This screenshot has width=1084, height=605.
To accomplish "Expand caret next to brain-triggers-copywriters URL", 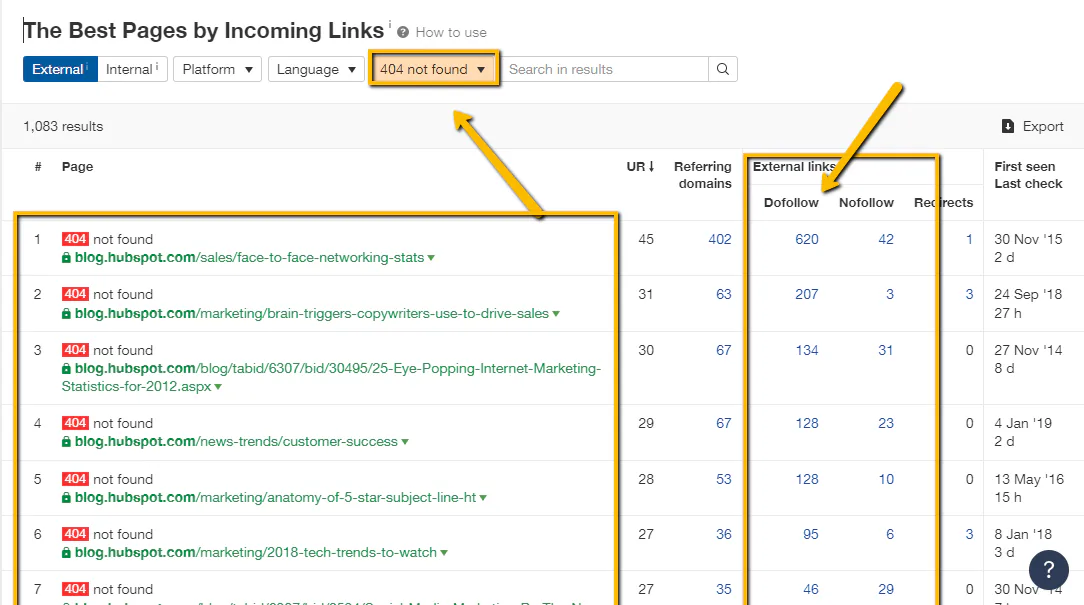I will [x=556, y=314].
